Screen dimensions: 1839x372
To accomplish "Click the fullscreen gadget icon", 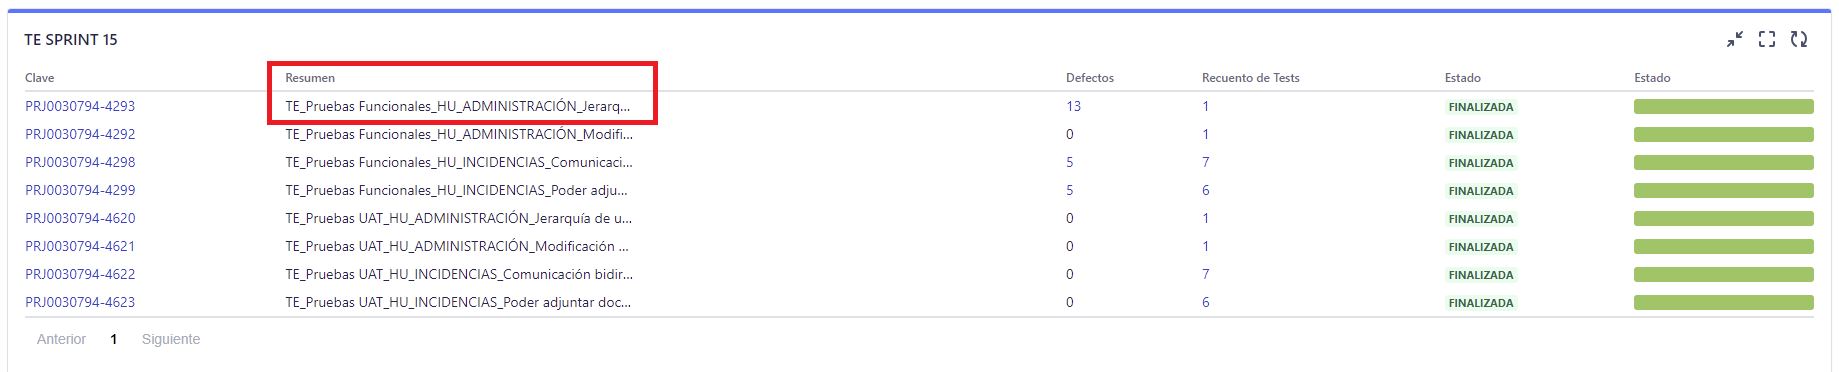I will tap(1767, 39).
